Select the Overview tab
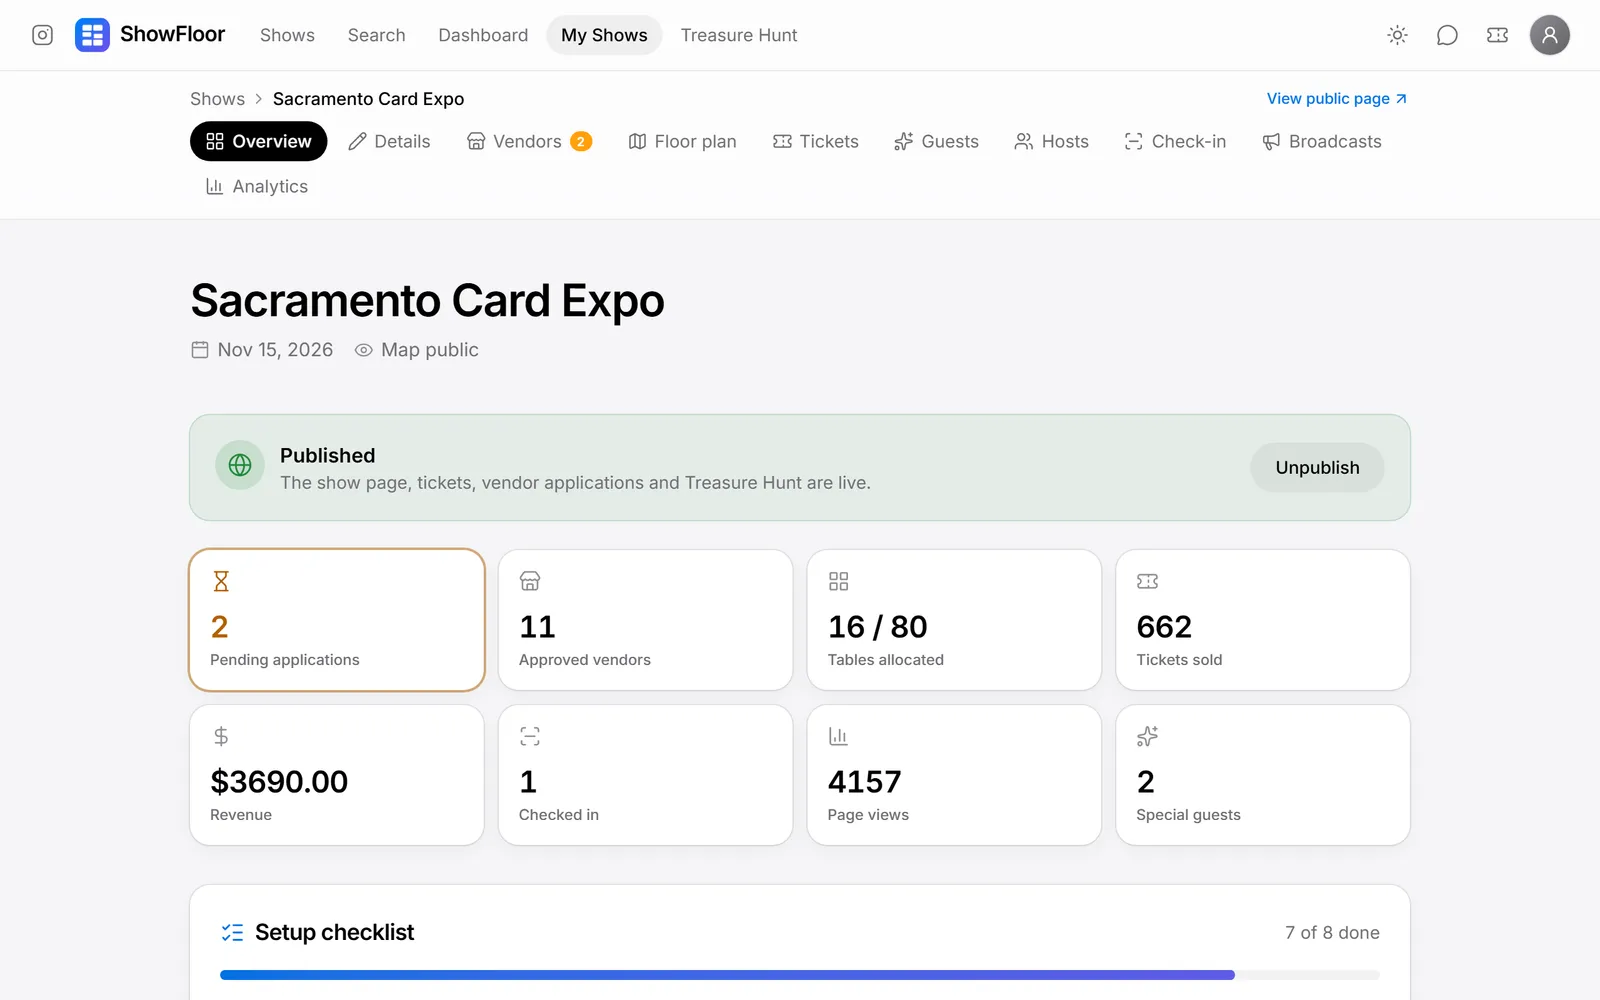The width and height of the screenshot is (1600, 1000). point(259,141)
